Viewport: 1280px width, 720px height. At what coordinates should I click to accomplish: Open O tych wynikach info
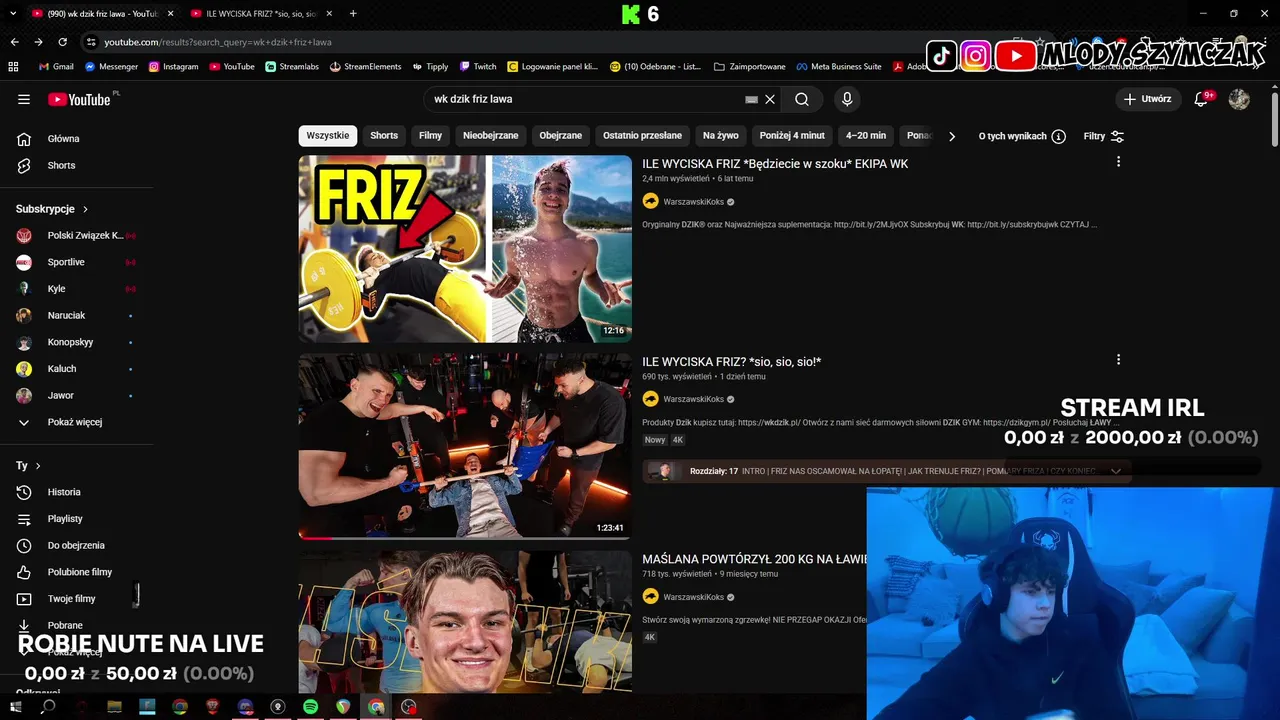click(1022, 136)
